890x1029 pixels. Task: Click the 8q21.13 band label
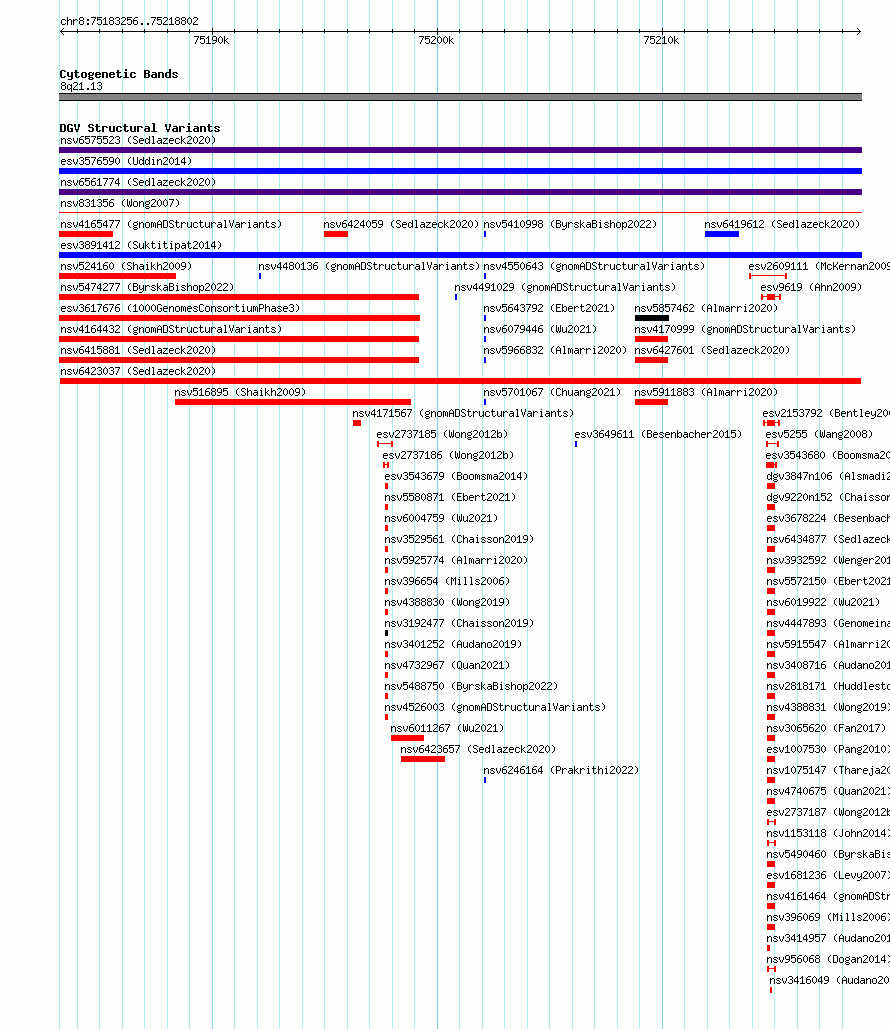pyautogui.click(x=81, y=87)
